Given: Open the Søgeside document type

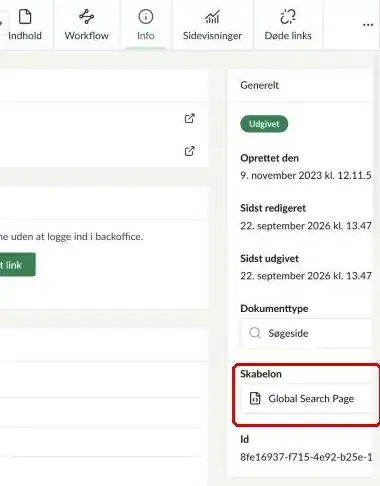Looking at the screenshot, I should click(307, 333).
